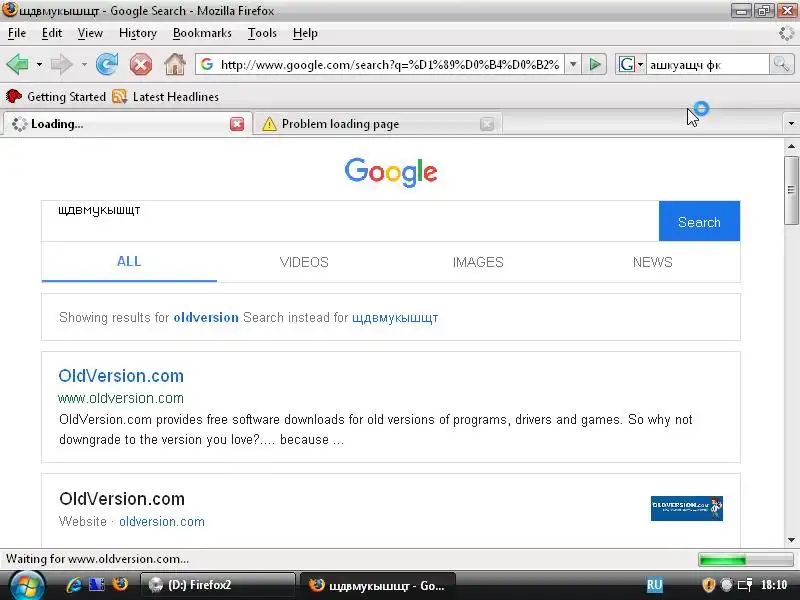Open the Back history dropdown arrow
The image size is (800, 600).
(x=39, y=65)
